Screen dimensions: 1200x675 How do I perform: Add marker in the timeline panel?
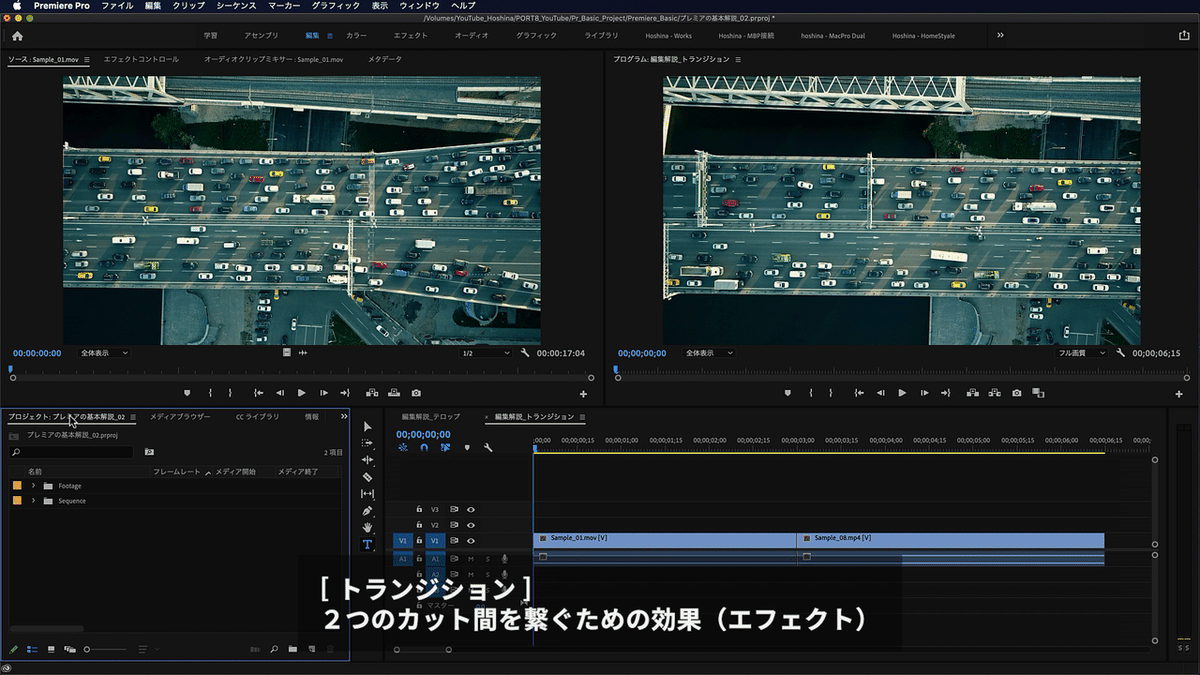pyautogui.click(x=466, y=448)
